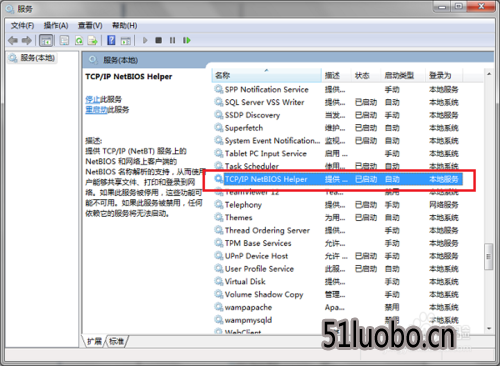Click the 停止 link to stop service
The height and width of the screenshot is (366, 500).
93,99
